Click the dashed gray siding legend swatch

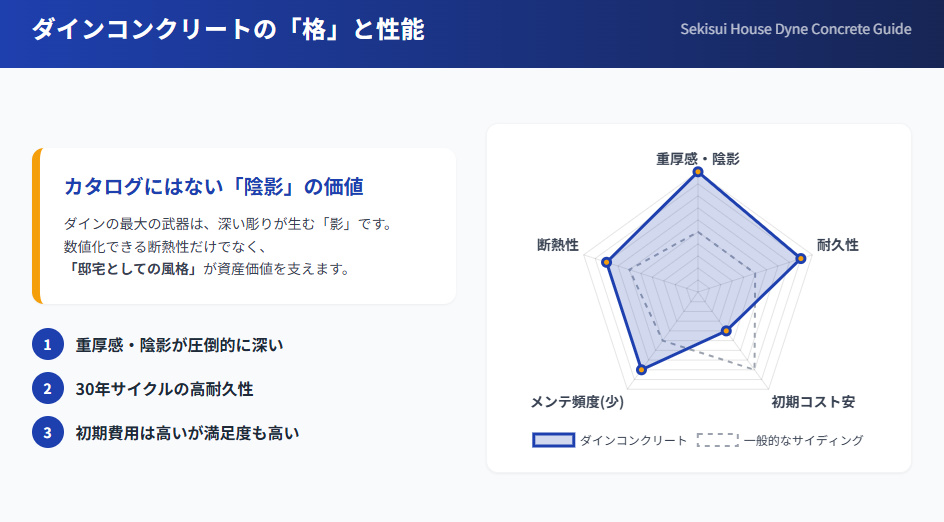point(717,440)
